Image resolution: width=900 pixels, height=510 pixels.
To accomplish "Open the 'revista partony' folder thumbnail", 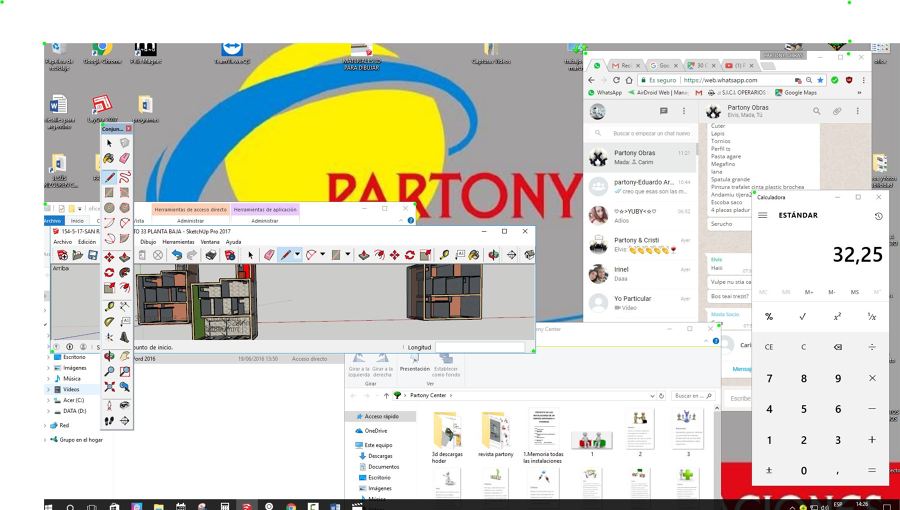I will [x=495, y=430].
